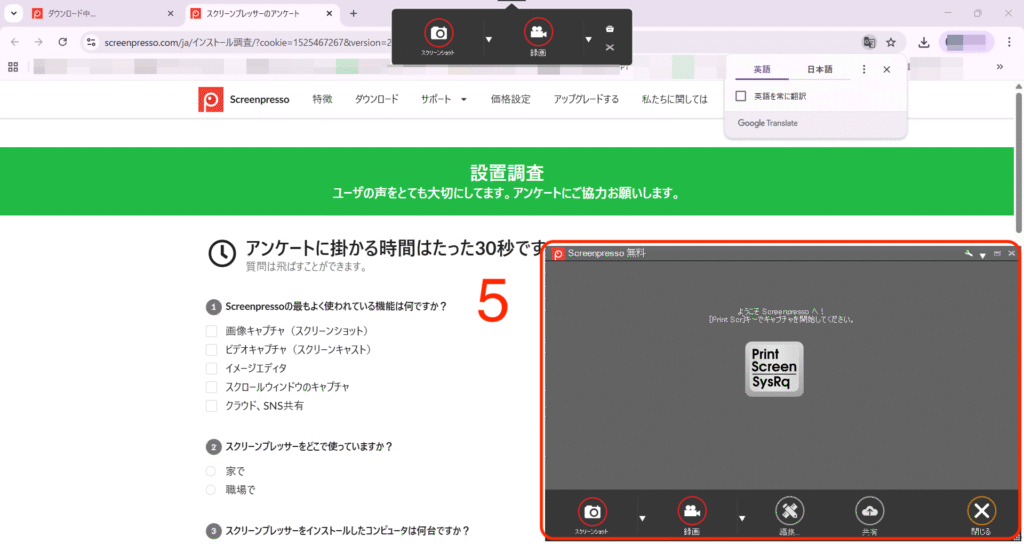This screenshot has height=544, width=1024.
Task: Click the Record video button in Screenpresso window
Action: 692,512
